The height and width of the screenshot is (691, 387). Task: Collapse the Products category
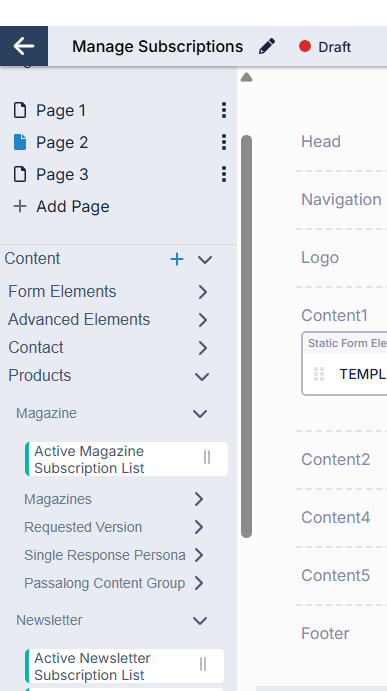tap(202, 377)
